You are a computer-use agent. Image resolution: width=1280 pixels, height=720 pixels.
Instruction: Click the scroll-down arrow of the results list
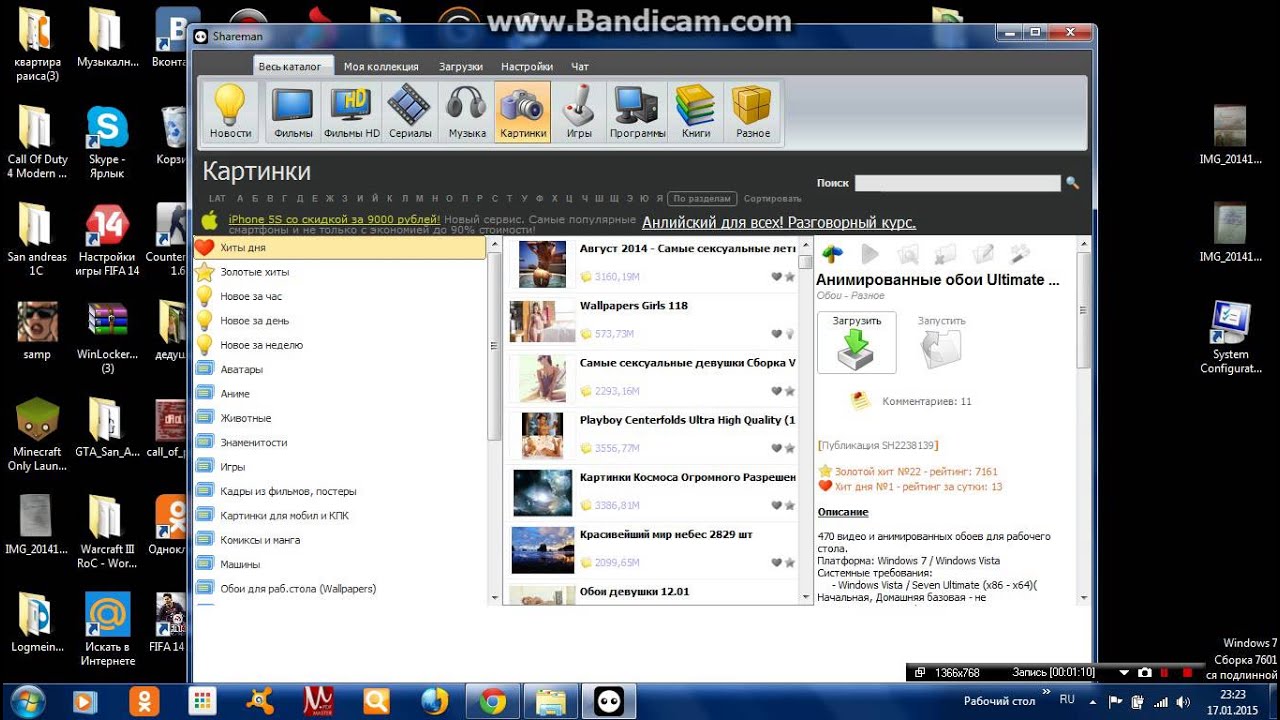[806, 597]
